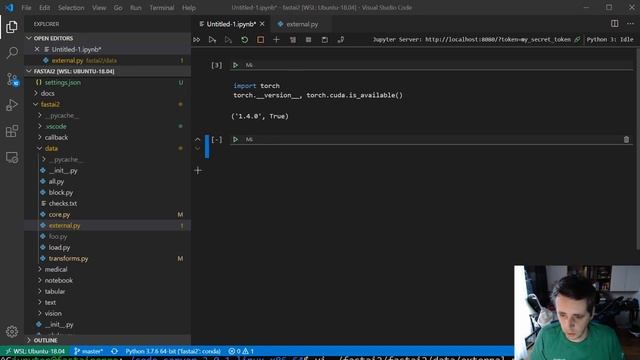
Task: Restart the Jupyter kernel
Action: (244, 40)
